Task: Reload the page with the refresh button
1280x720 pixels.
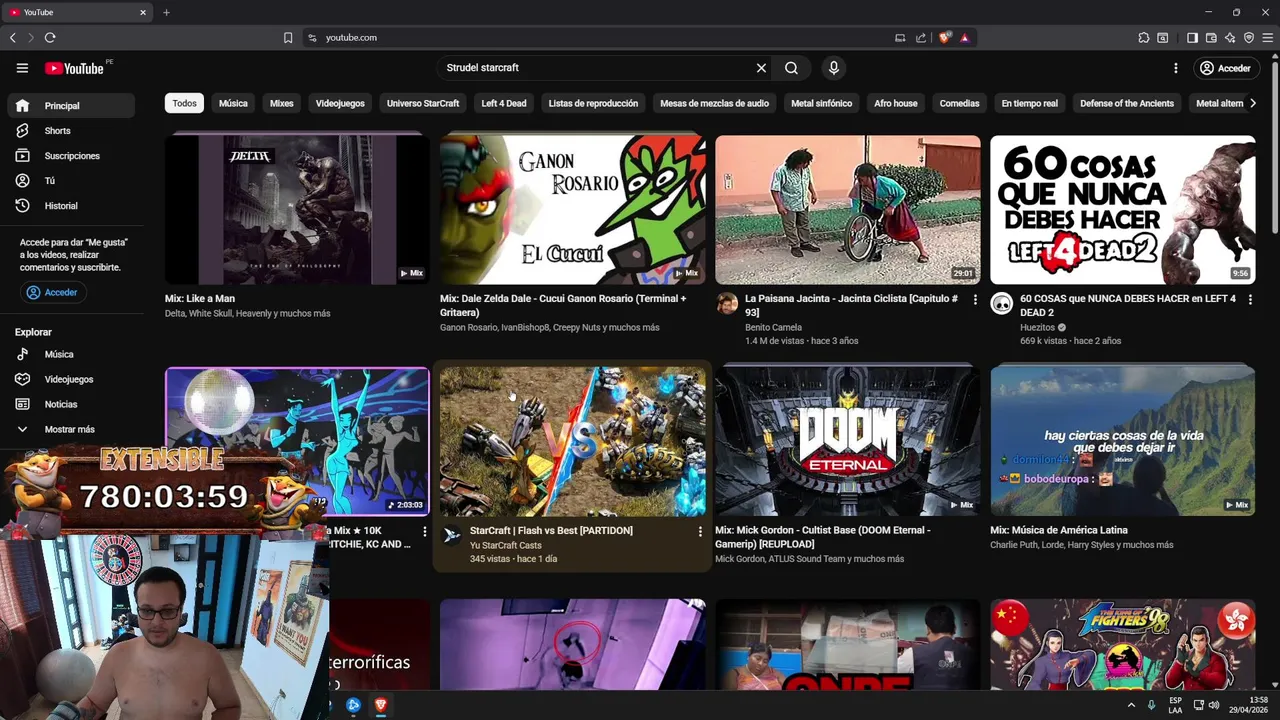Action: (49, 38)
